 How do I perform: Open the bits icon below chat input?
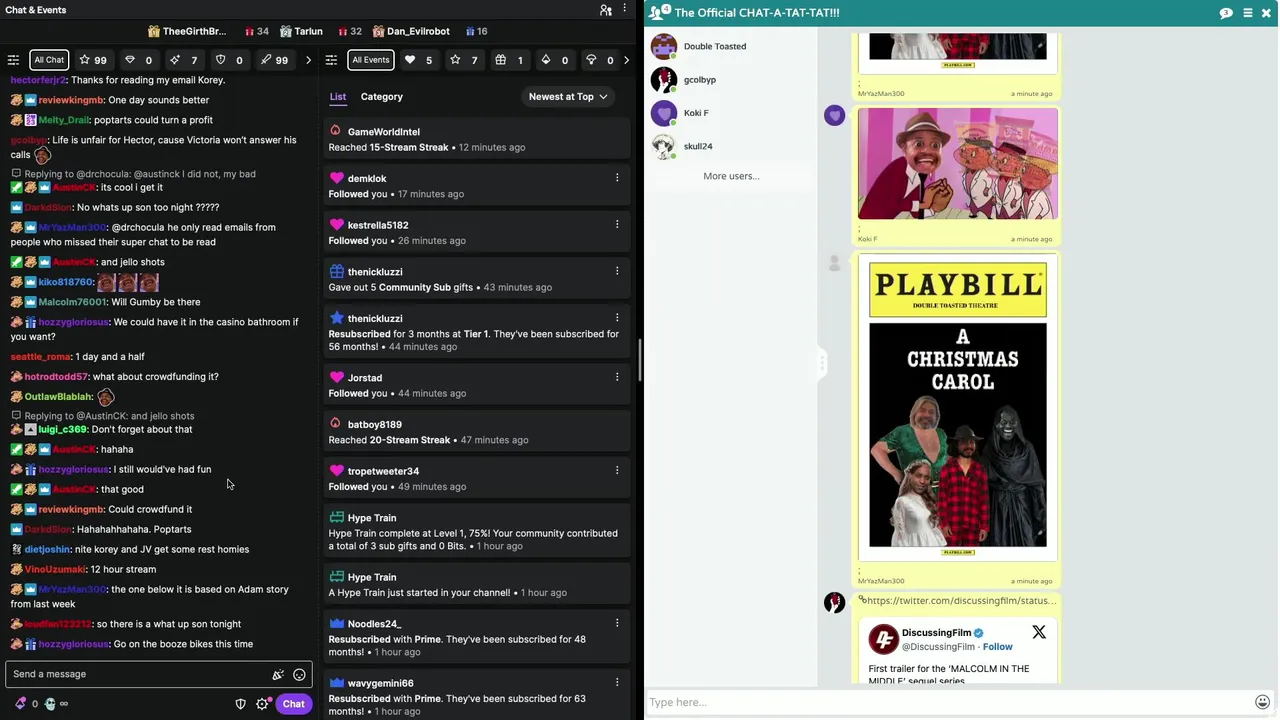20,704
